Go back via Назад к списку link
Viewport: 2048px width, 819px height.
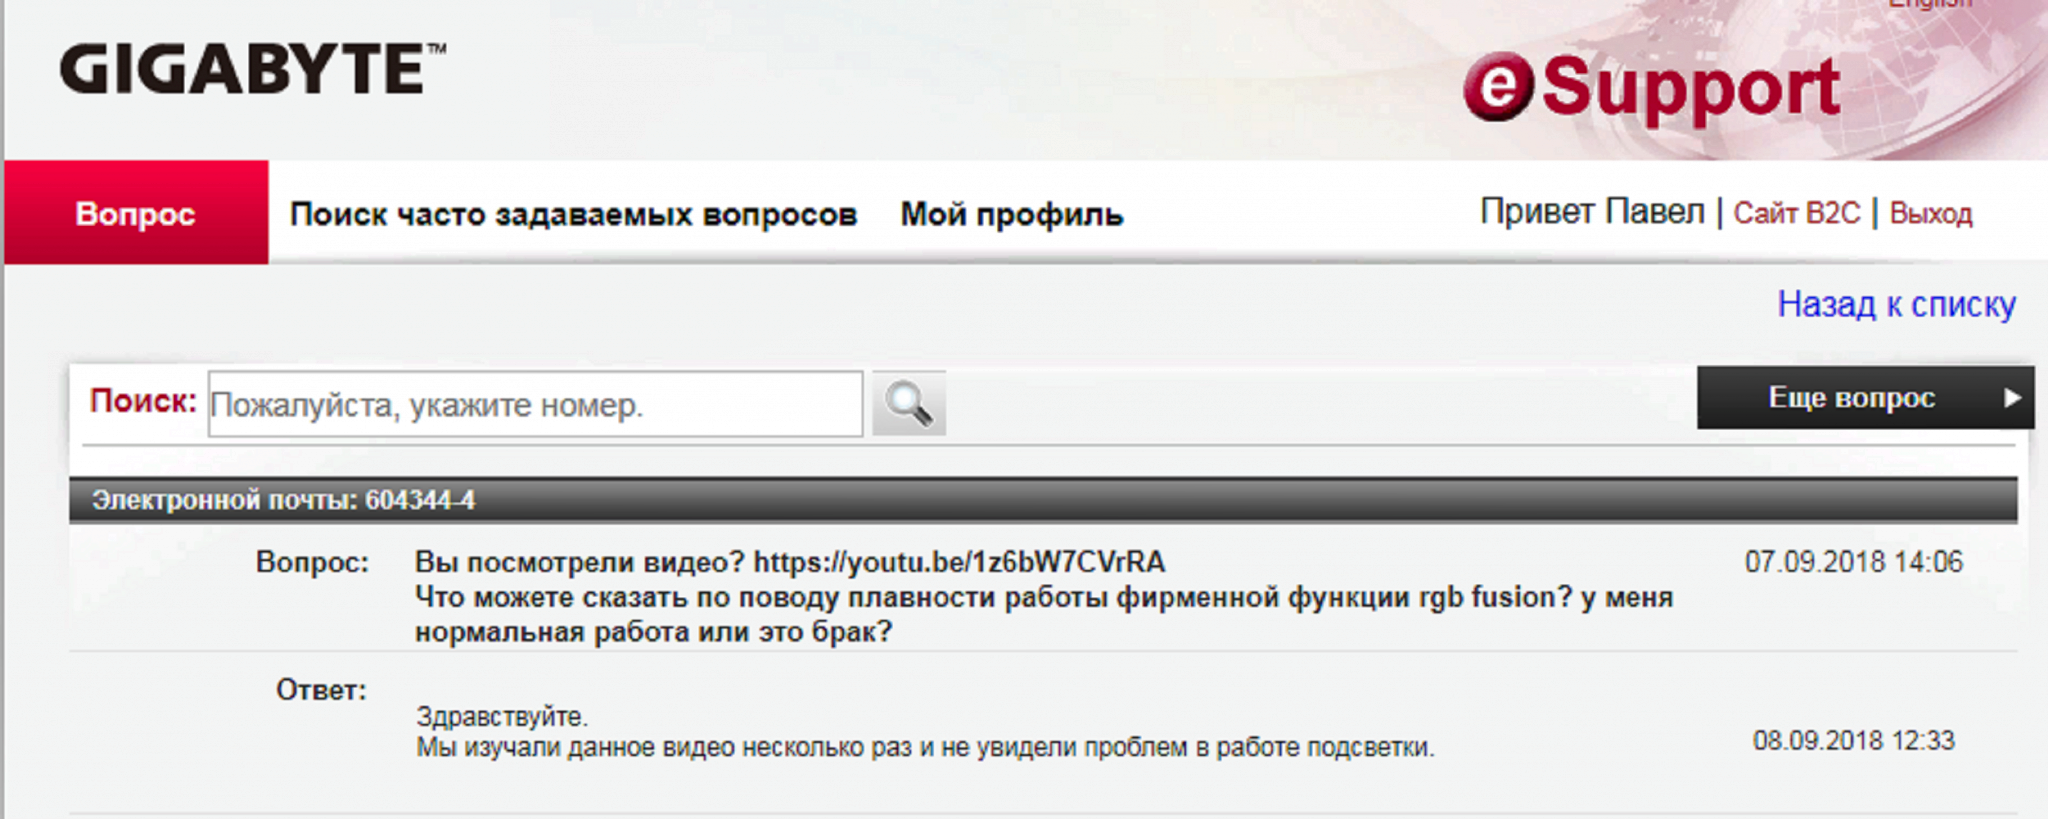1897,304
